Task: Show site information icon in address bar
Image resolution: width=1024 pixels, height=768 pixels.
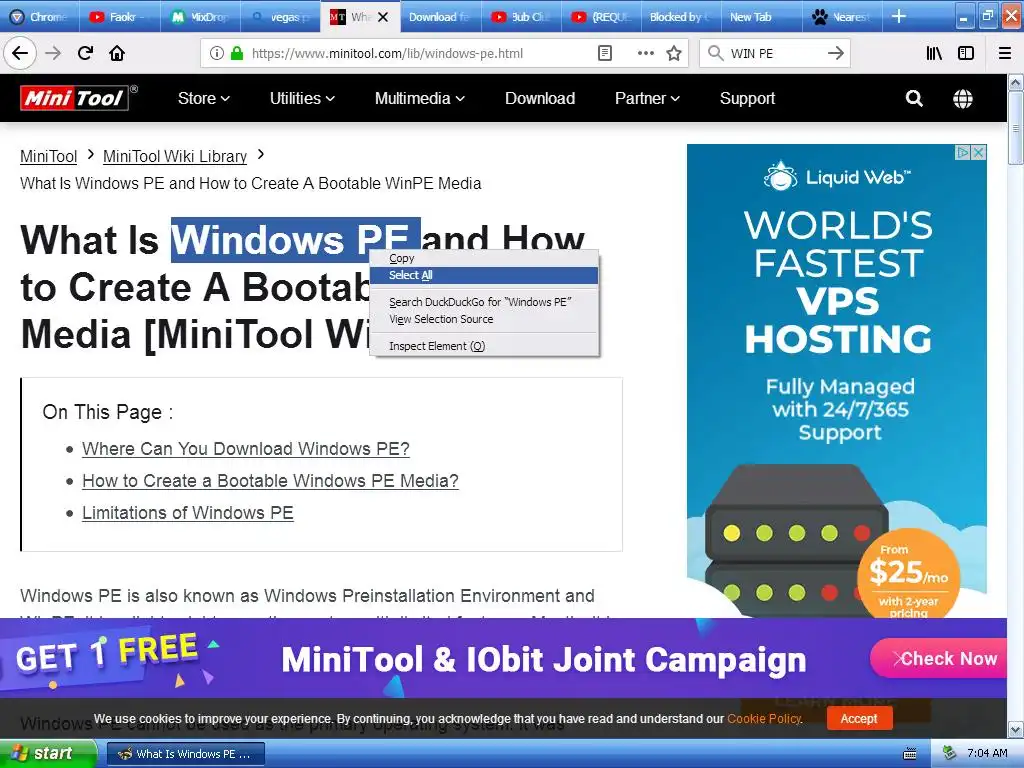Action: click(217, 53)
